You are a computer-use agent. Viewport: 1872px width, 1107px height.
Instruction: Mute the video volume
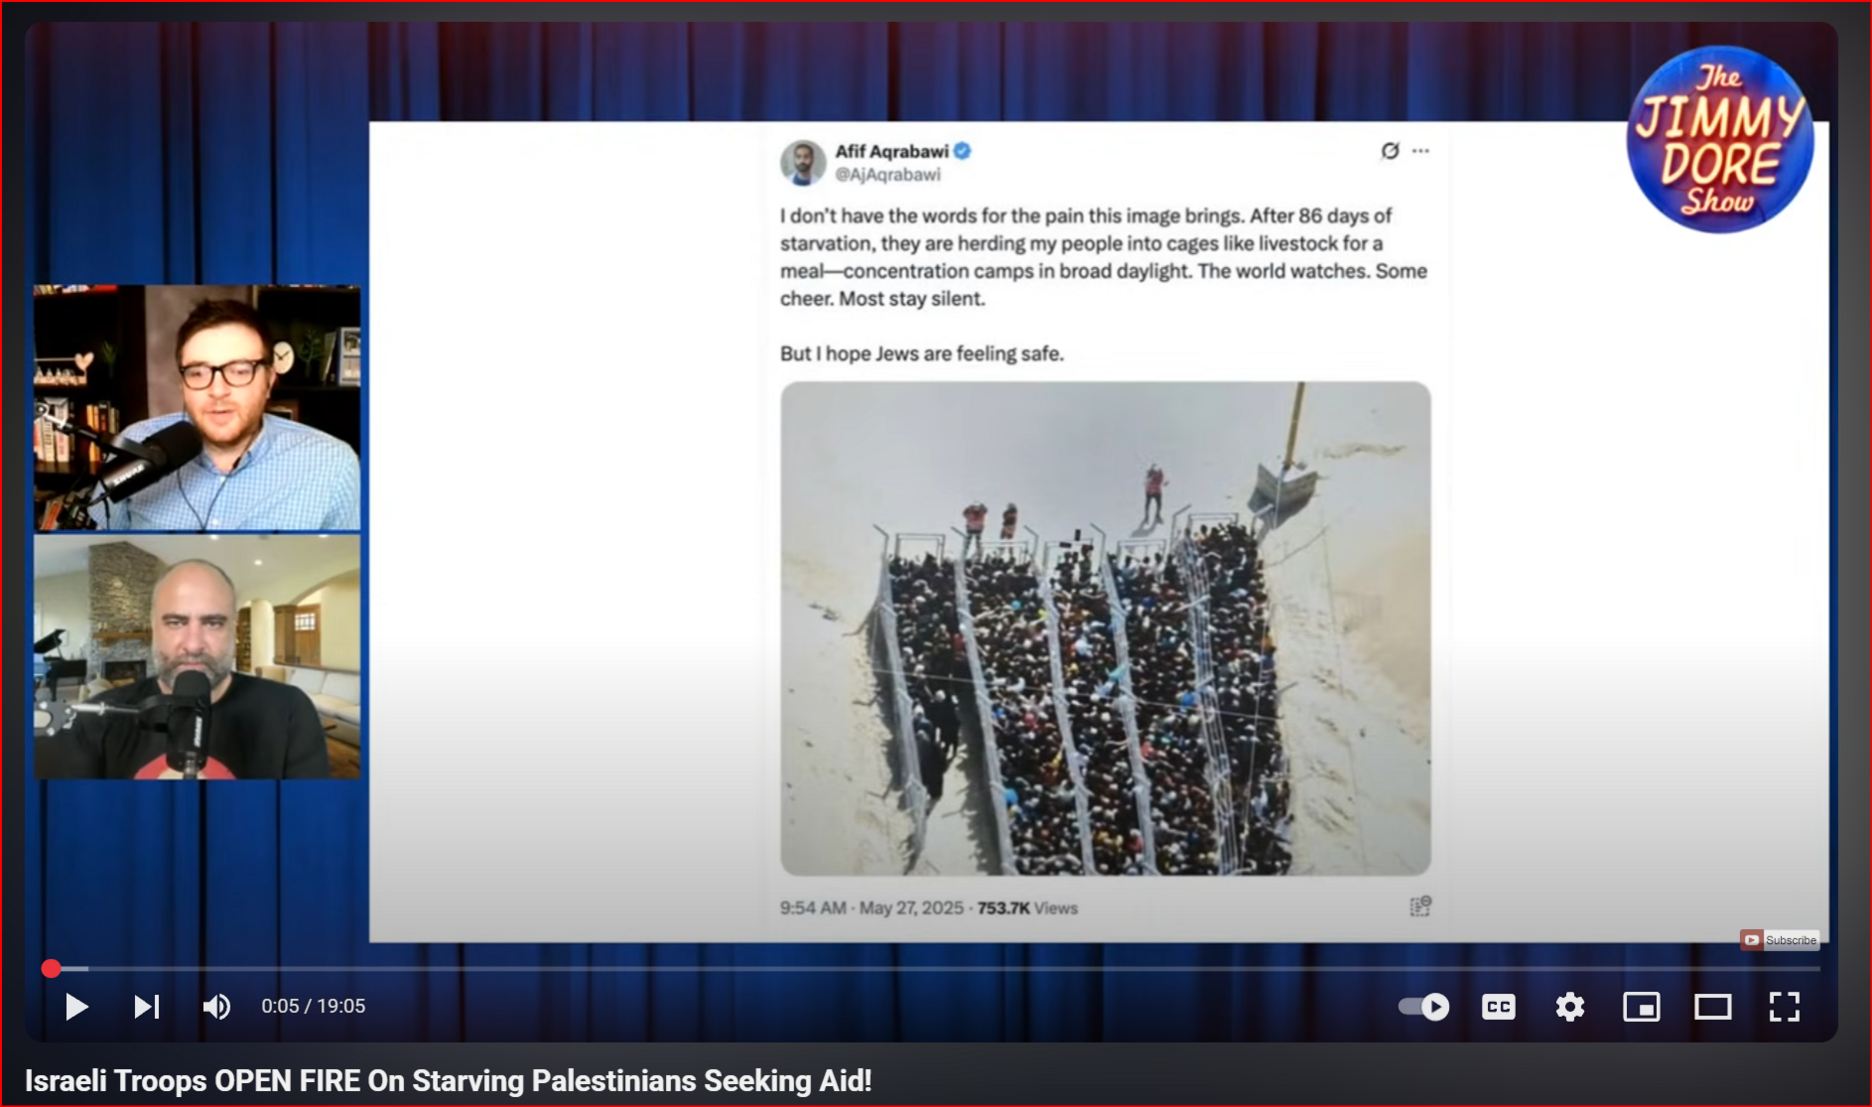click(x=216, y=1006)
